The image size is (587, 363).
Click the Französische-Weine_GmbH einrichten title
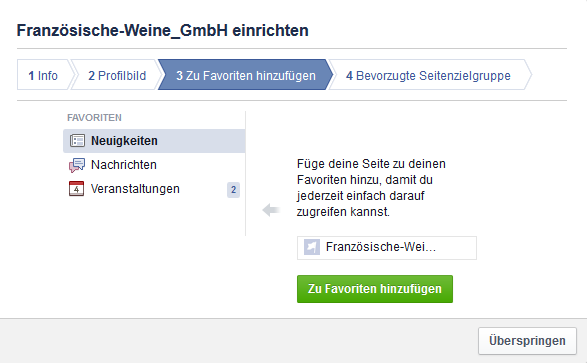pos(162,30)
